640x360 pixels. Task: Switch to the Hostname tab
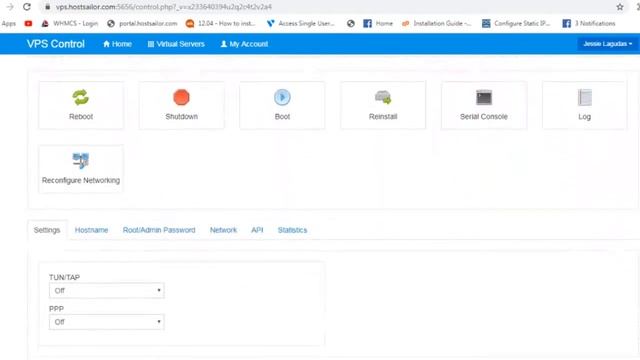[x=91, y=230]
